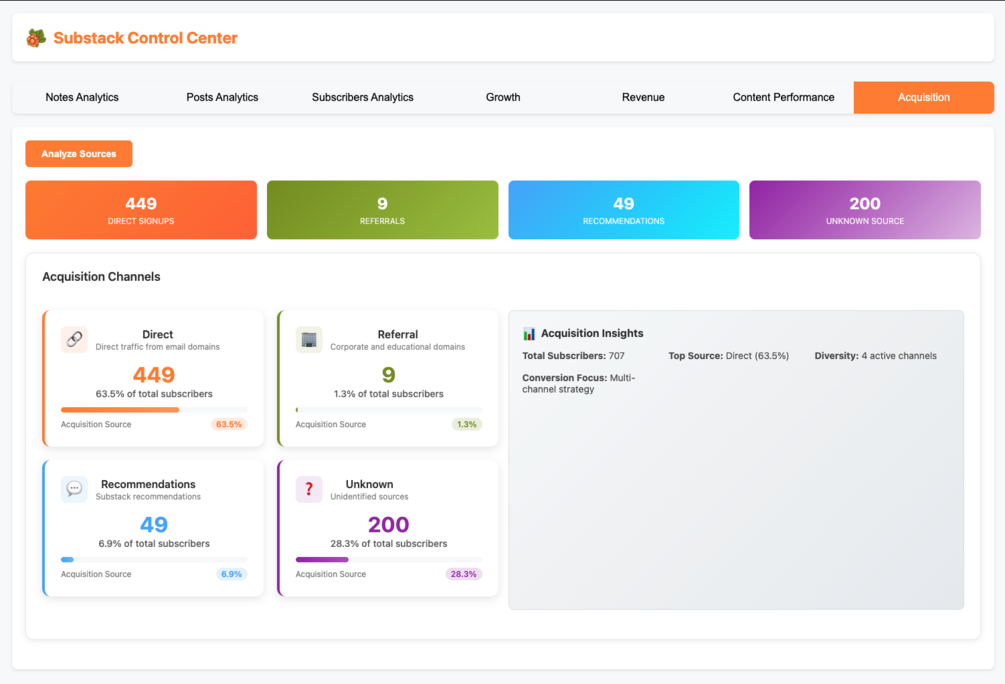The image size is (1005, 684).
Task: Click 'Direct traffic from email domains' subtitle
Action: click(x=158, y=347)
